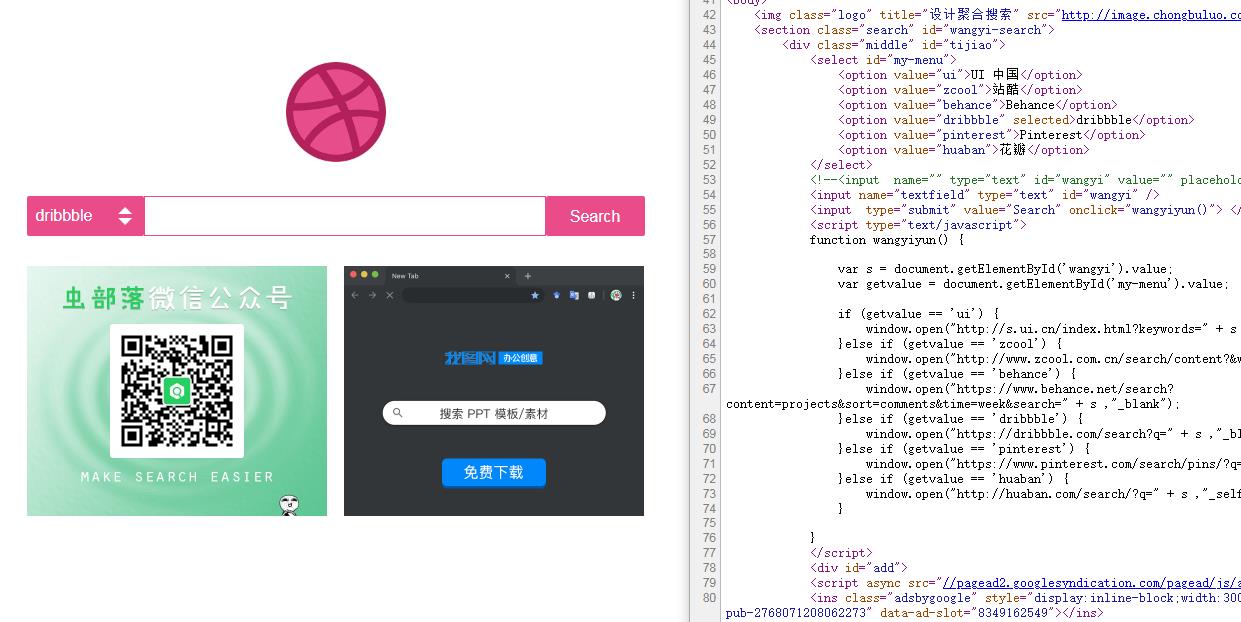This screenshot has width=1241, height=622.
Task: Click the pink Search button
Action: pos(595,216)
